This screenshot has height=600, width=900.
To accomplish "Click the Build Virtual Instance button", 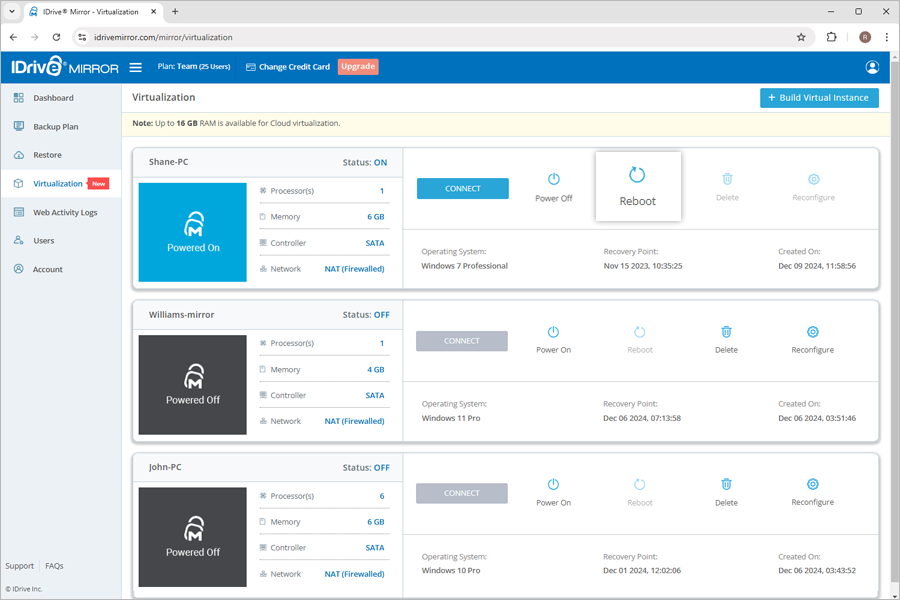I will coord(819,98).
